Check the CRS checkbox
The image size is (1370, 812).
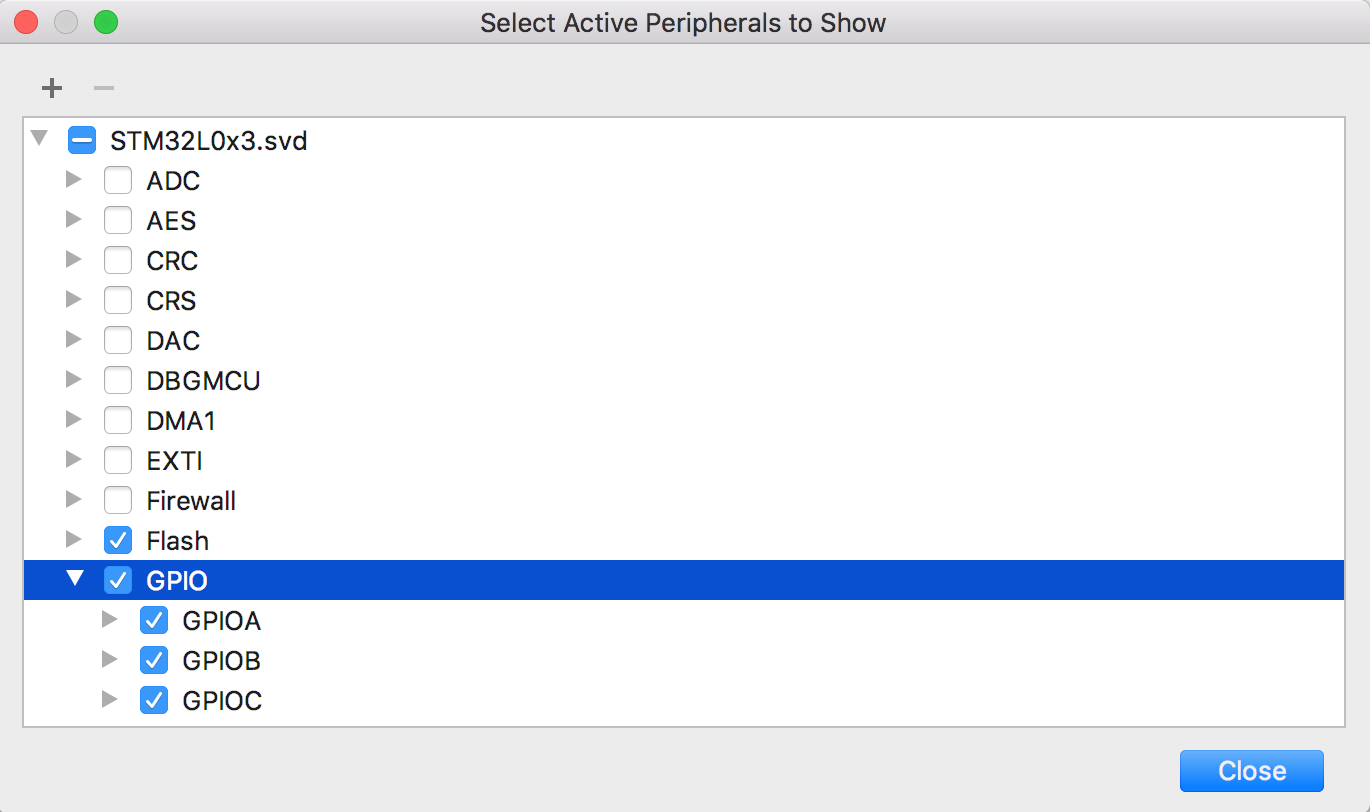pos(118,301)
